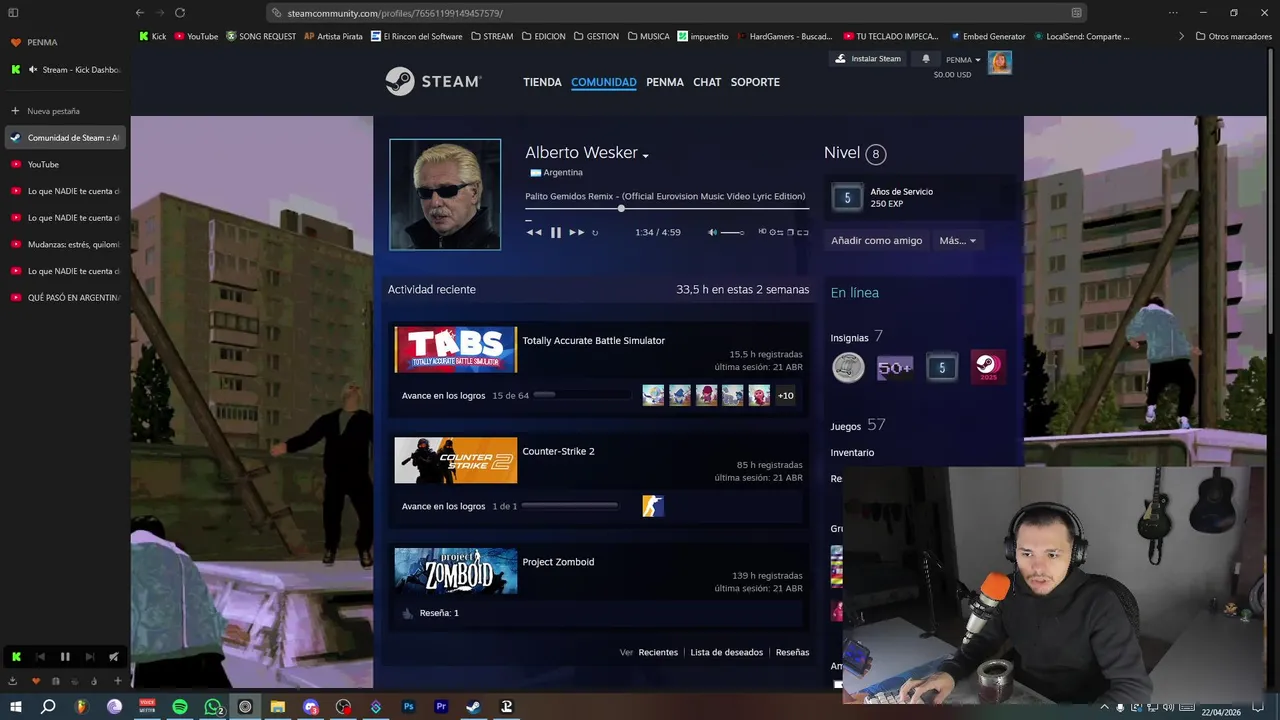Open Totally Accurate Battle Simulator title link

point(593,341)
